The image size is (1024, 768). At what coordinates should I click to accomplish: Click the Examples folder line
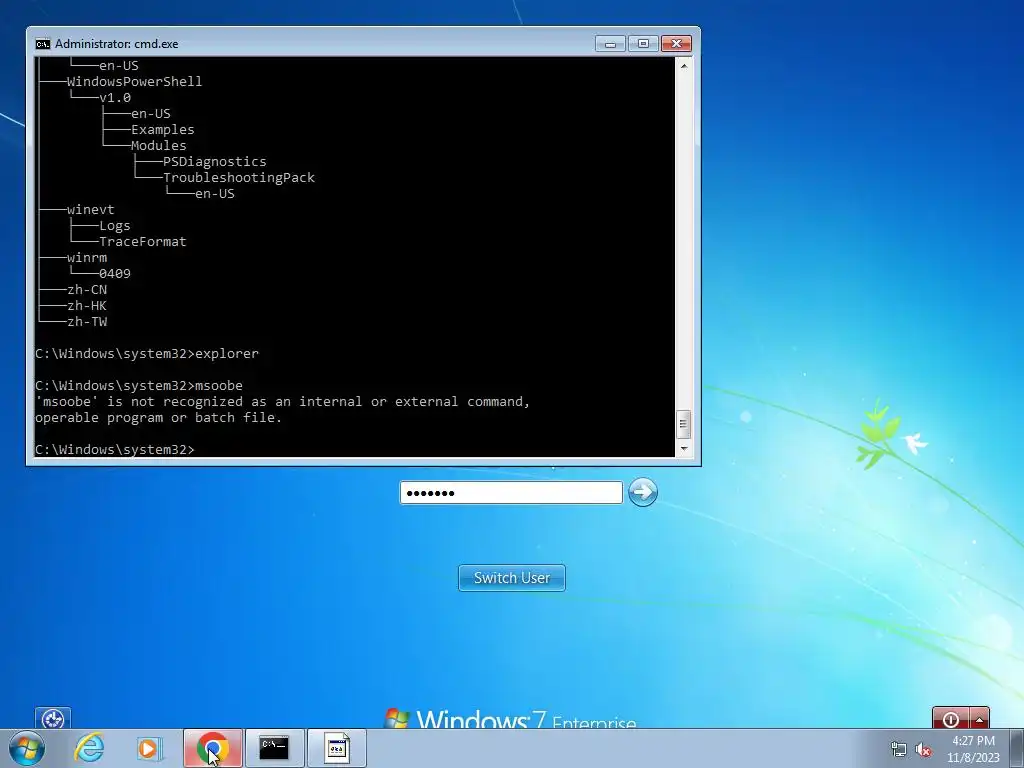[x=163, y=129]
